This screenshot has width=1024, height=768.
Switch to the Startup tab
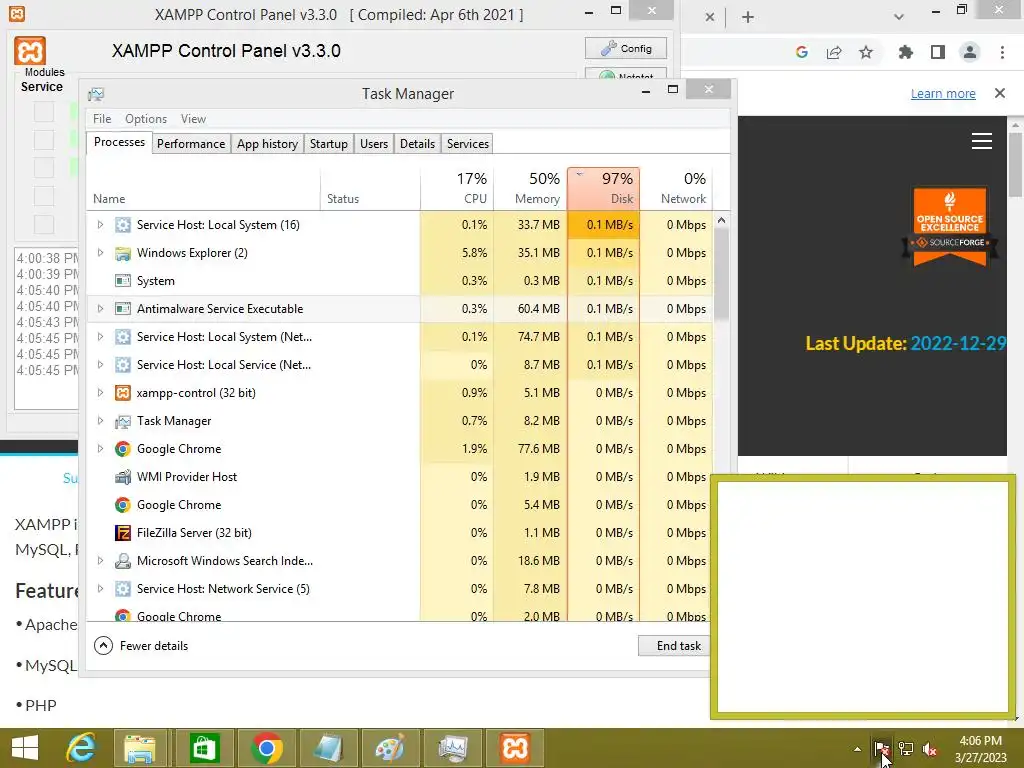(x=328, y=144)
